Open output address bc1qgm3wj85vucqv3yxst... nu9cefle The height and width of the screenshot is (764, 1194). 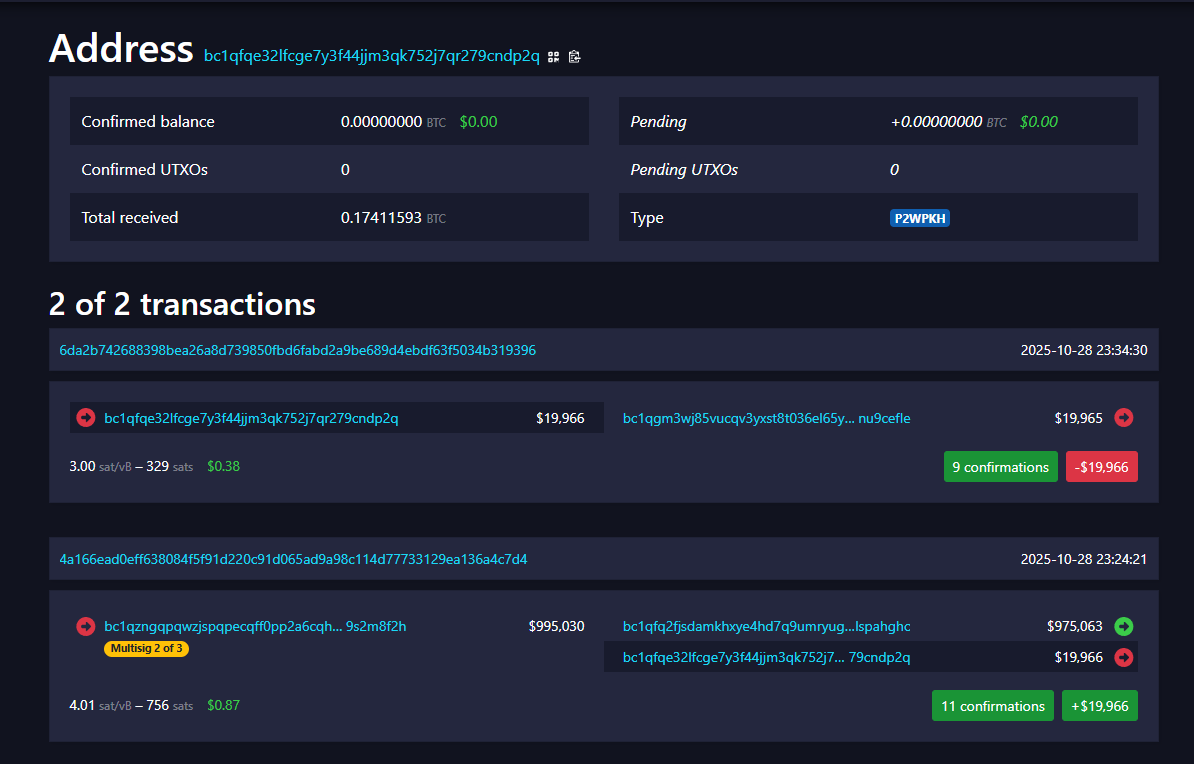coord(767,418)
